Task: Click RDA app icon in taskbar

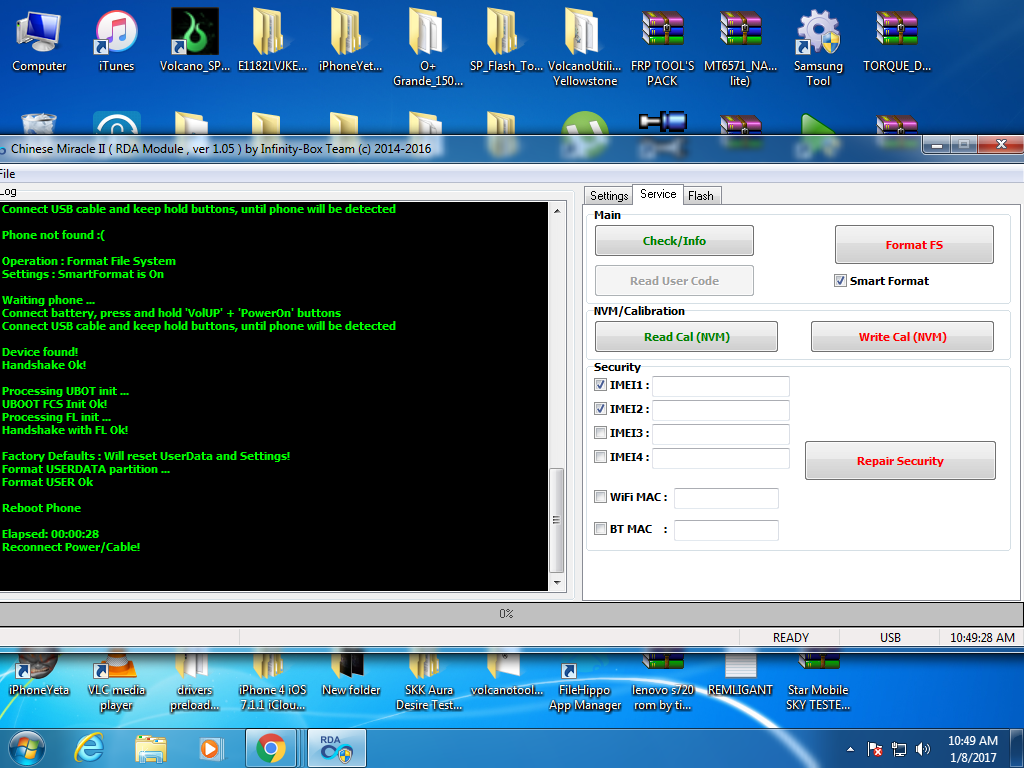Action: (x=329, y=748)
